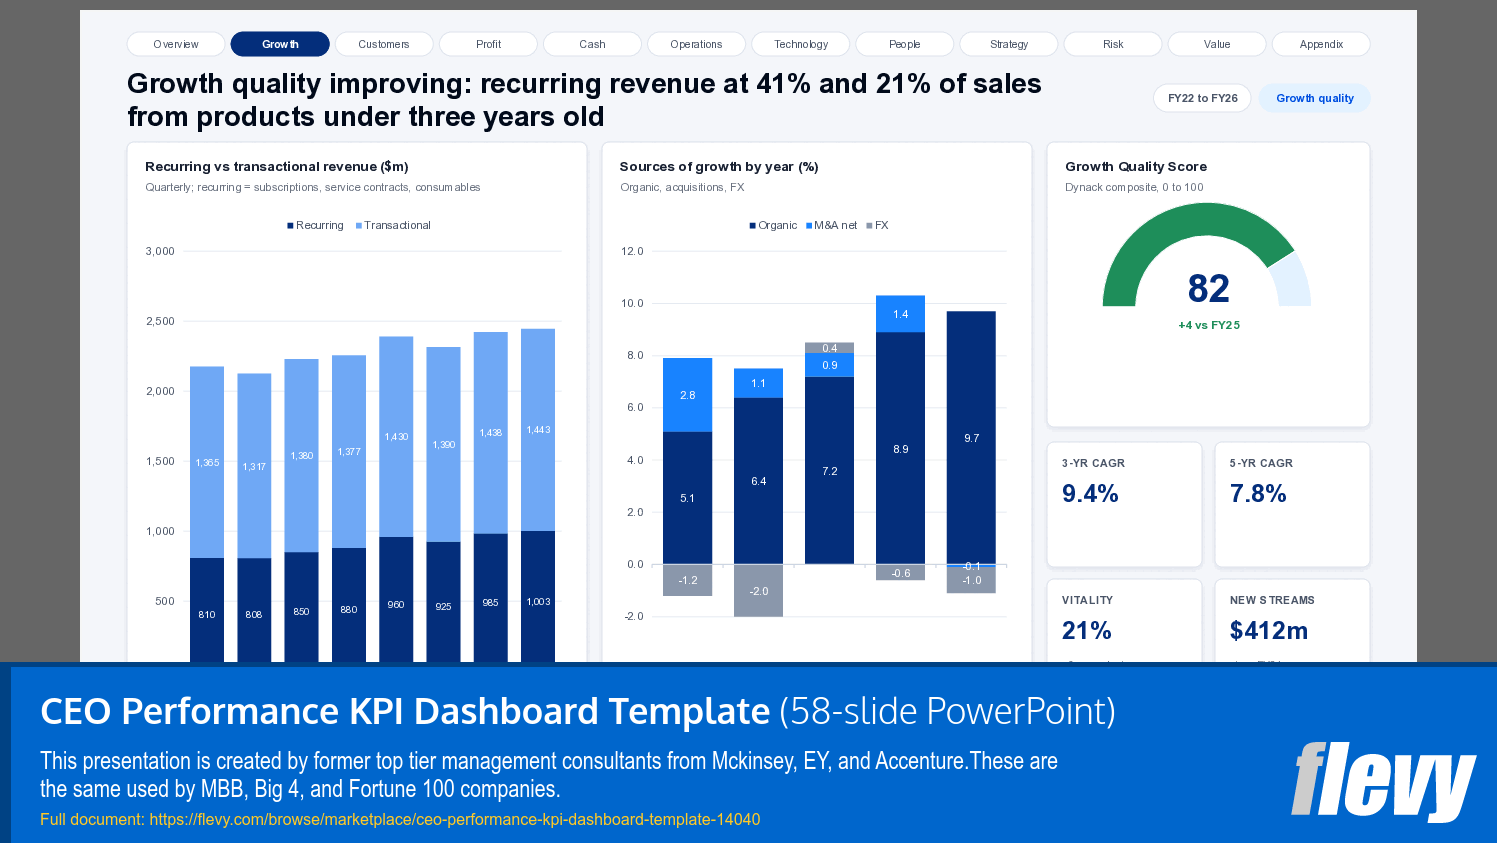
Task: Open the flevy.com full document link
Action: [454, 819]
